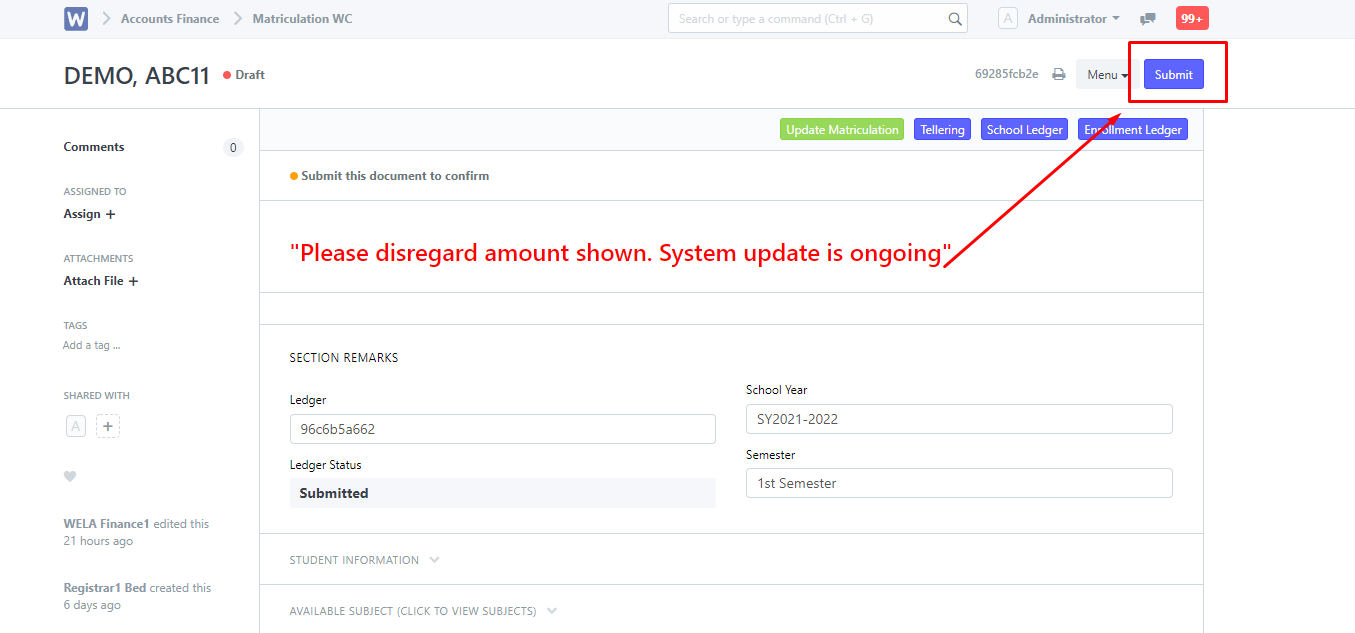This screenshot has height=633, width=1355.
Task: Expand Available Subject section
Action: click(424, 611)
